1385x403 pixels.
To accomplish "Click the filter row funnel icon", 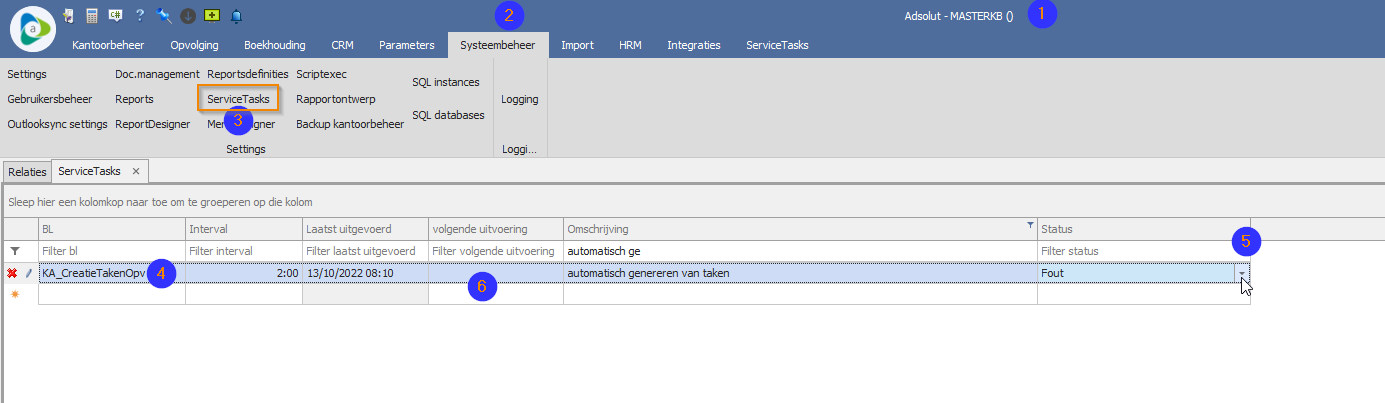I will (x=14, y=252).
